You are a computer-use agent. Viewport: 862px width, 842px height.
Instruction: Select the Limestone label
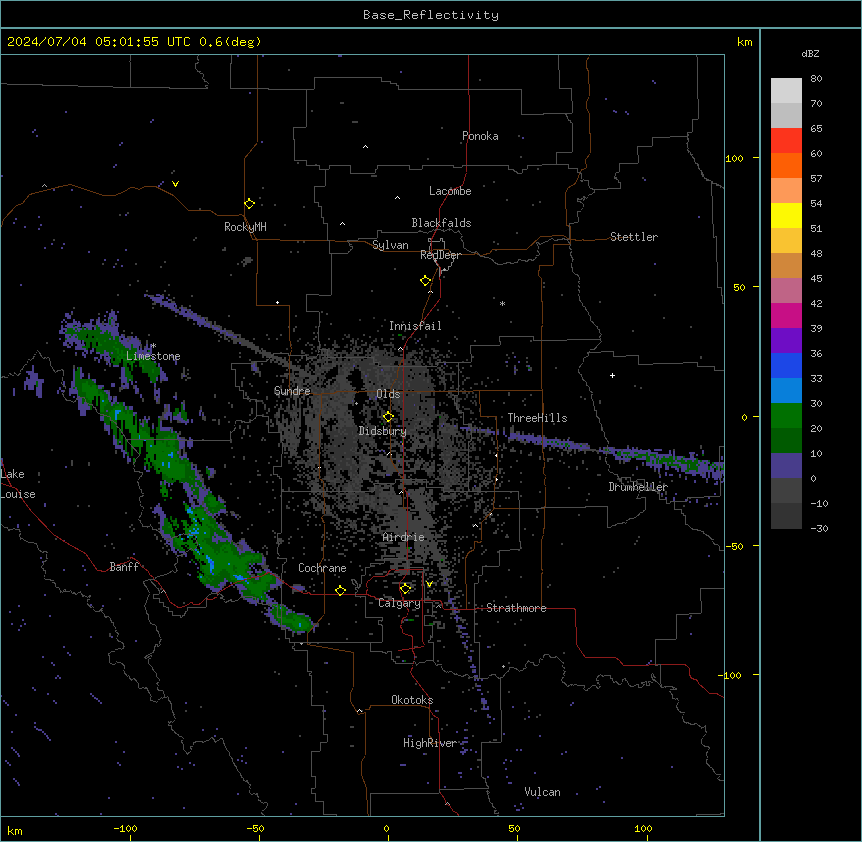pyautogui.click(x=153, y=356)
